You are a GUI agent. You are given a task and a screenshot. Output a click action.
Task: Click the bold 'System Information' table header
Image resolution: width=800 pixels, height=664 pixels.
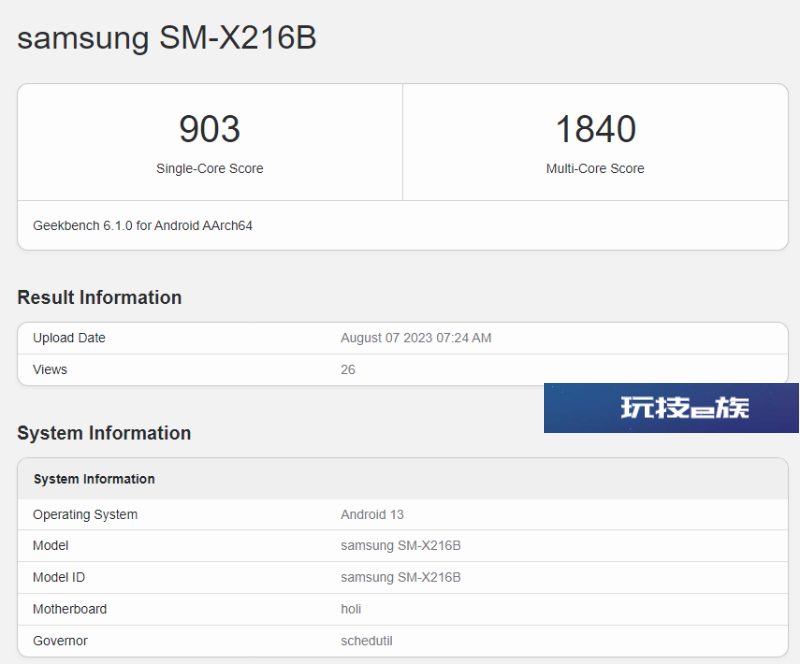pos(94,479)
